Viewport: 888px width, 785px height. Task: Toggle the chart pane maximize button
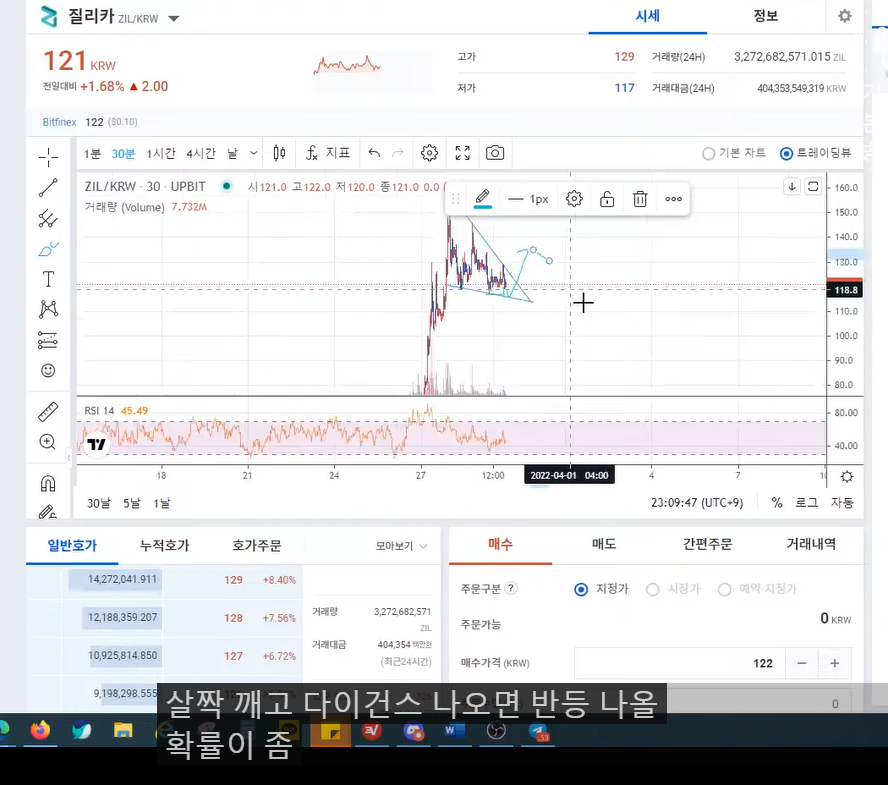pyautogui.click(x=813, y=186)
